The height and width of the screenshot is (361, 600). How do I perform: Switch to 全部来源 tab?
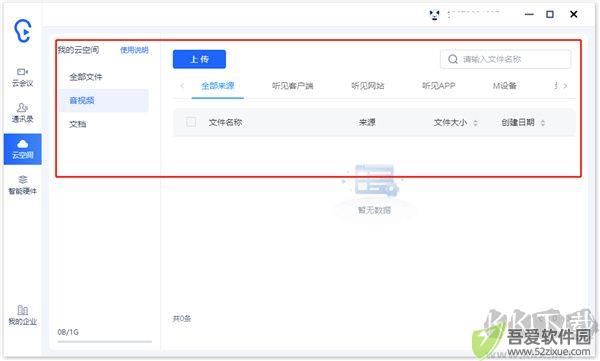(218, 86)
